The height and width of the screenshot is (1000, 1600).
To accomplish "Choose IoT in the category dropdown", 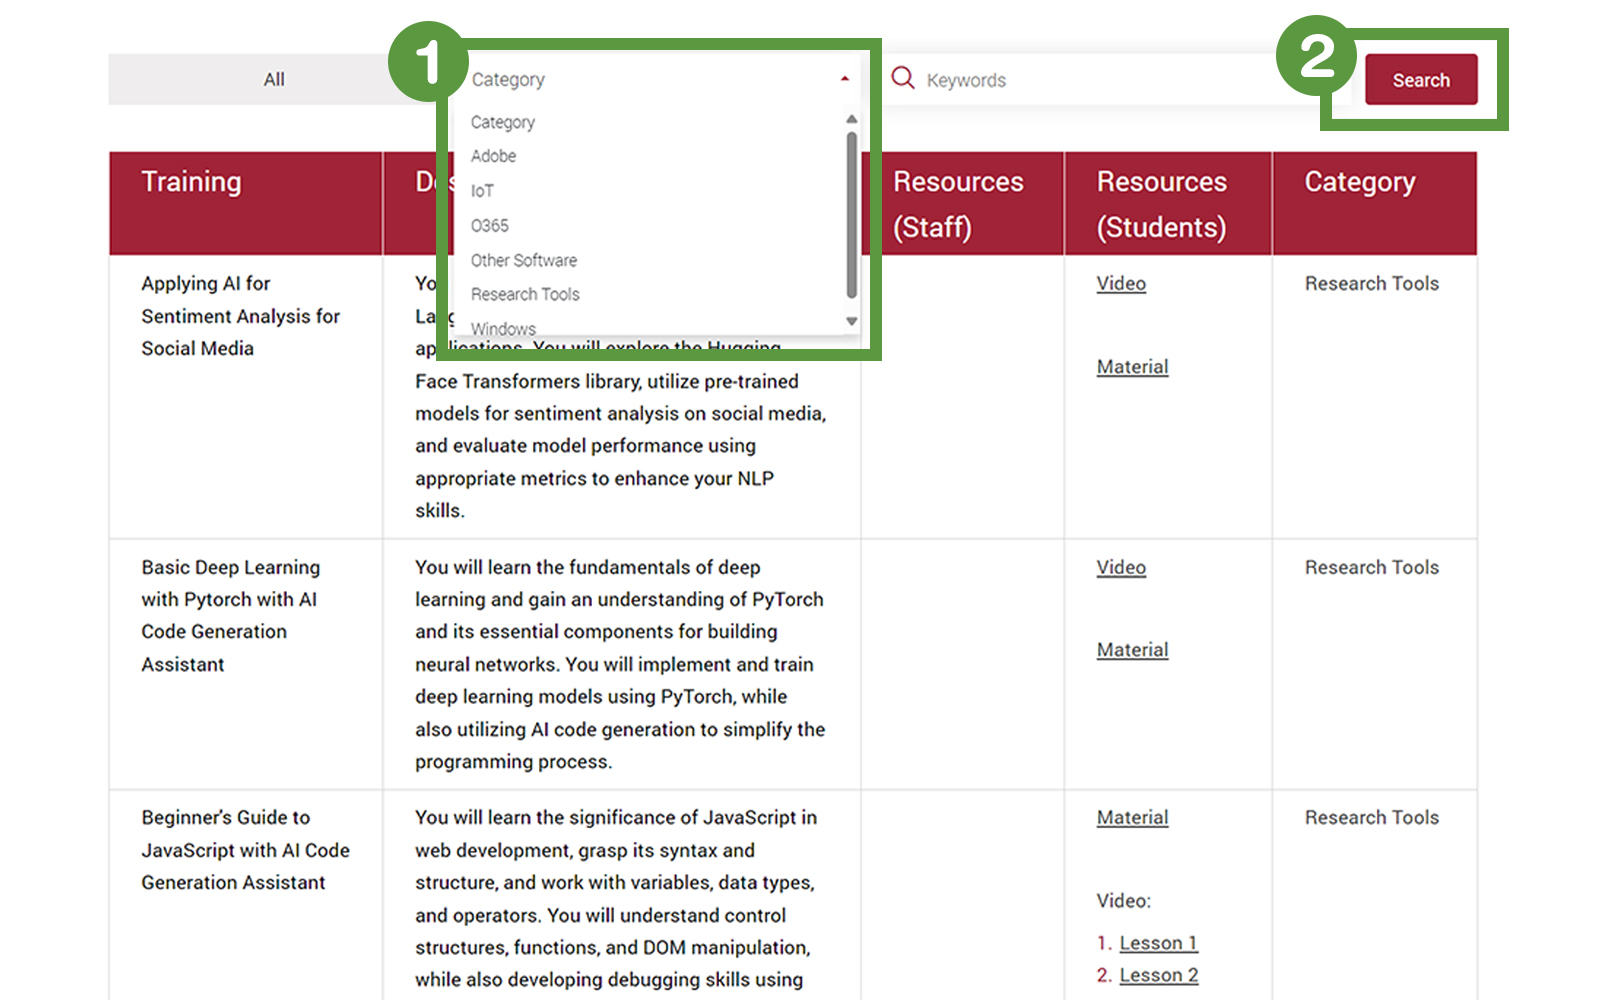I will coord(482,191).
